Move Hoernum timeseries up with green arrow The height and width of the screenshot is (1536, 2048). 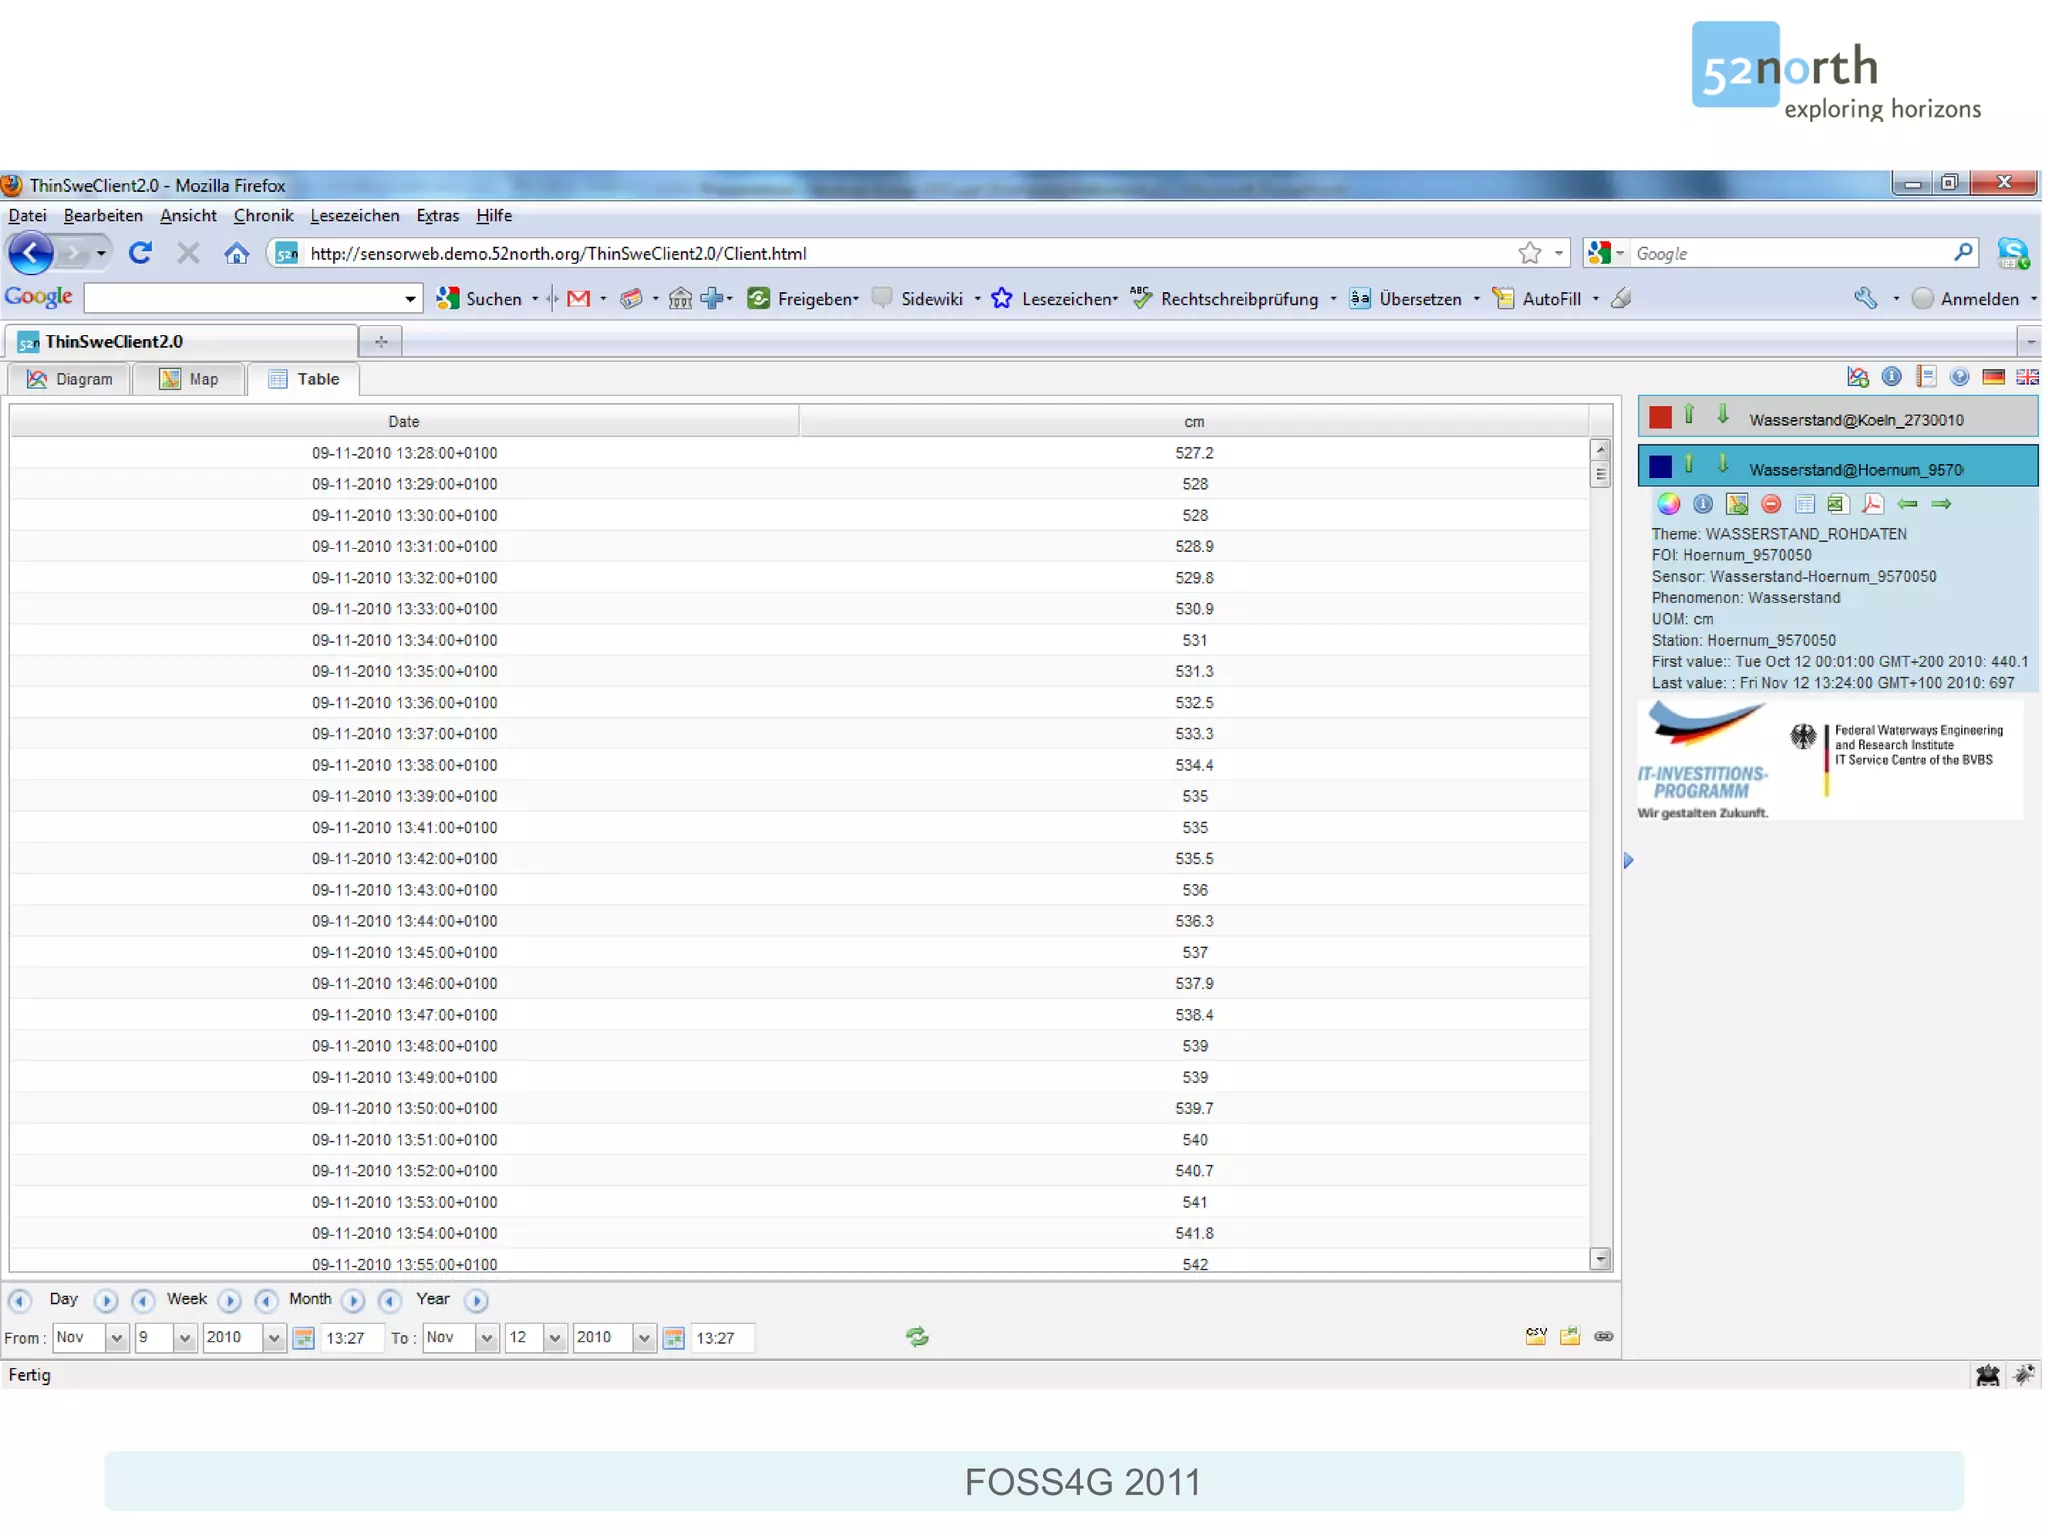click(1689, 465)
